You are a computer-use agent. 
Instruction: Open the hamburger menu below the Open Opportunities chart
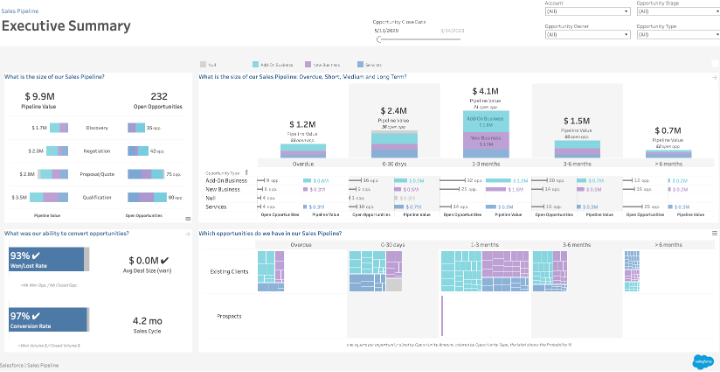click(x=188, y=219)
